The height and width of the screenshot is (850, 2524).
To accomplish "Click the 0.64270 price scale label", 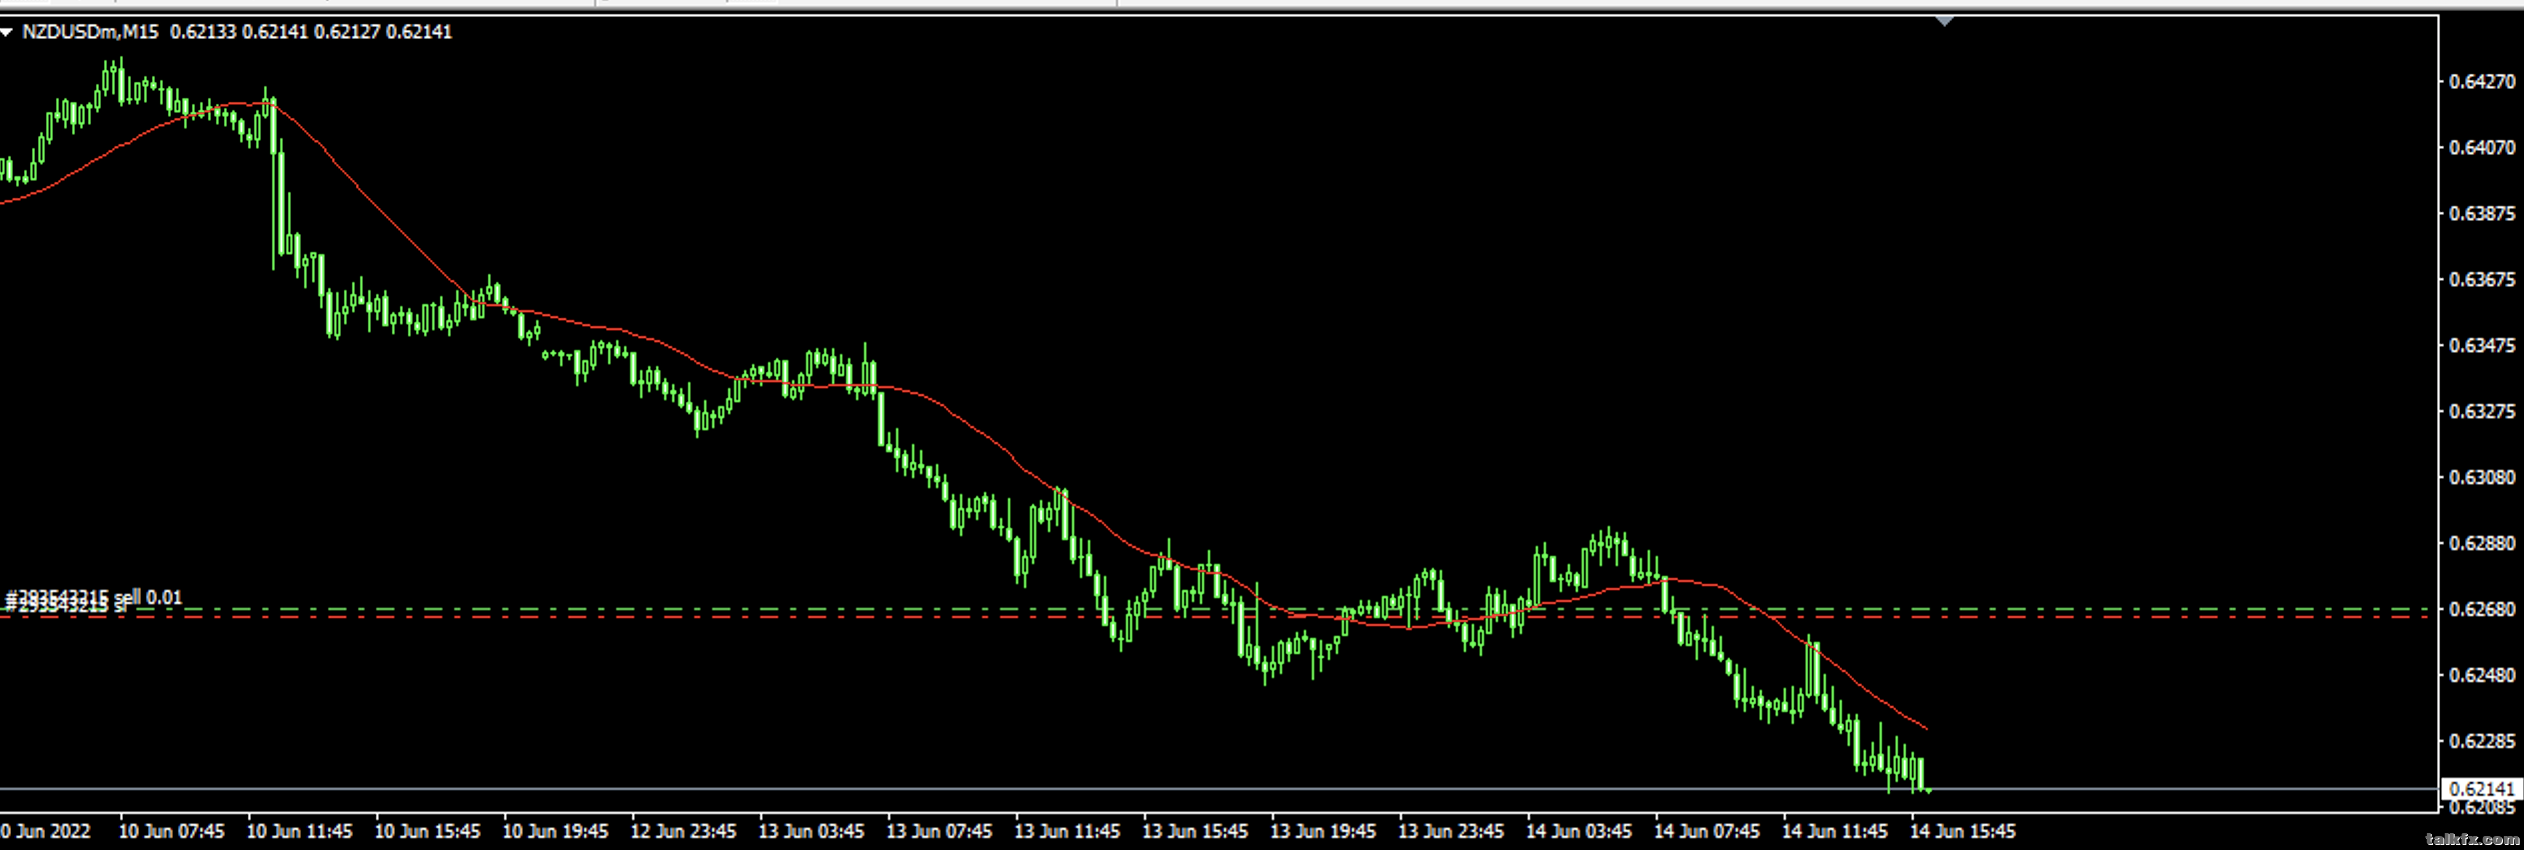I will pos(2481,81).
